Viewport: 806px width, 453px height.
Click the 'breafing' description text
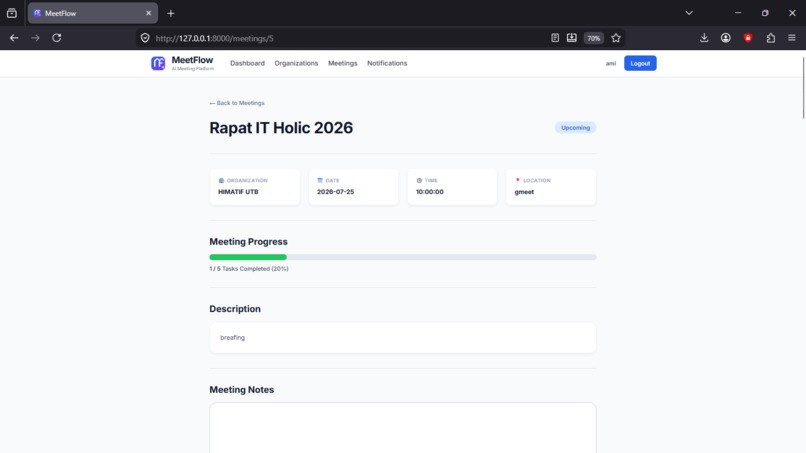(232, 338)
